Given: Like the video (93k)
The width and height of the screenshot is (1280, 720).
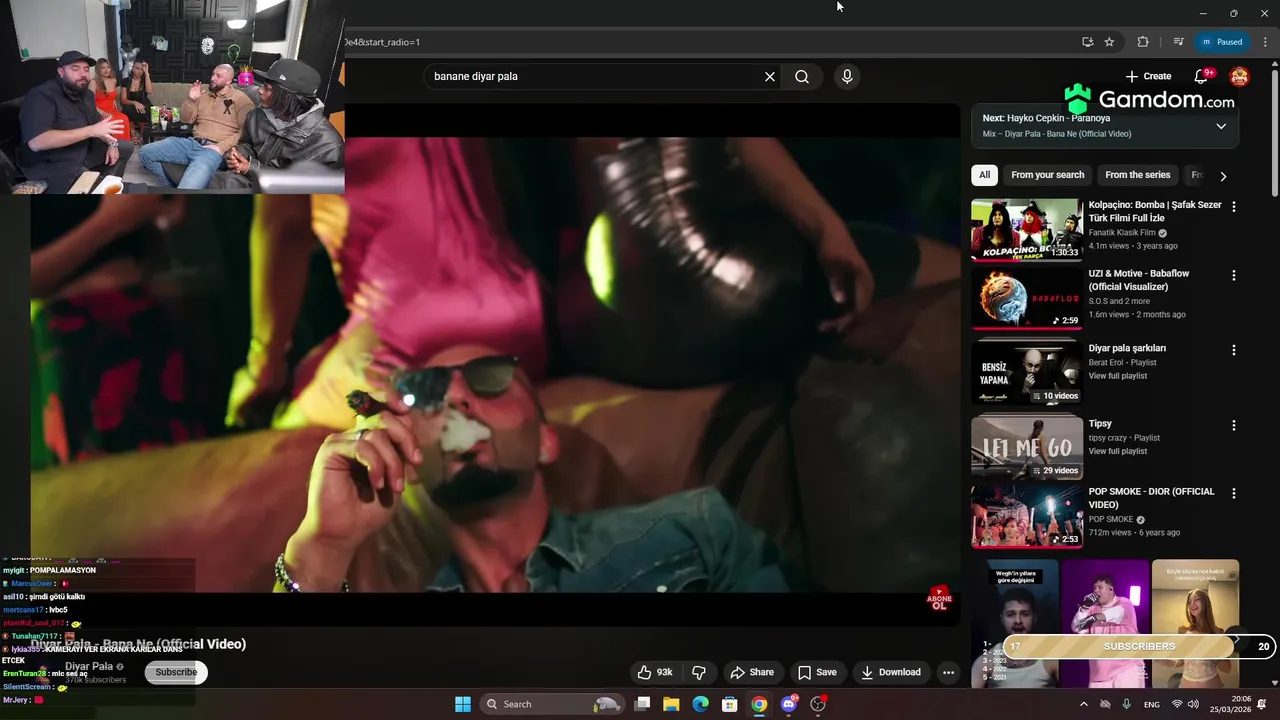Looking at the screenshot, I should (655, 672).
